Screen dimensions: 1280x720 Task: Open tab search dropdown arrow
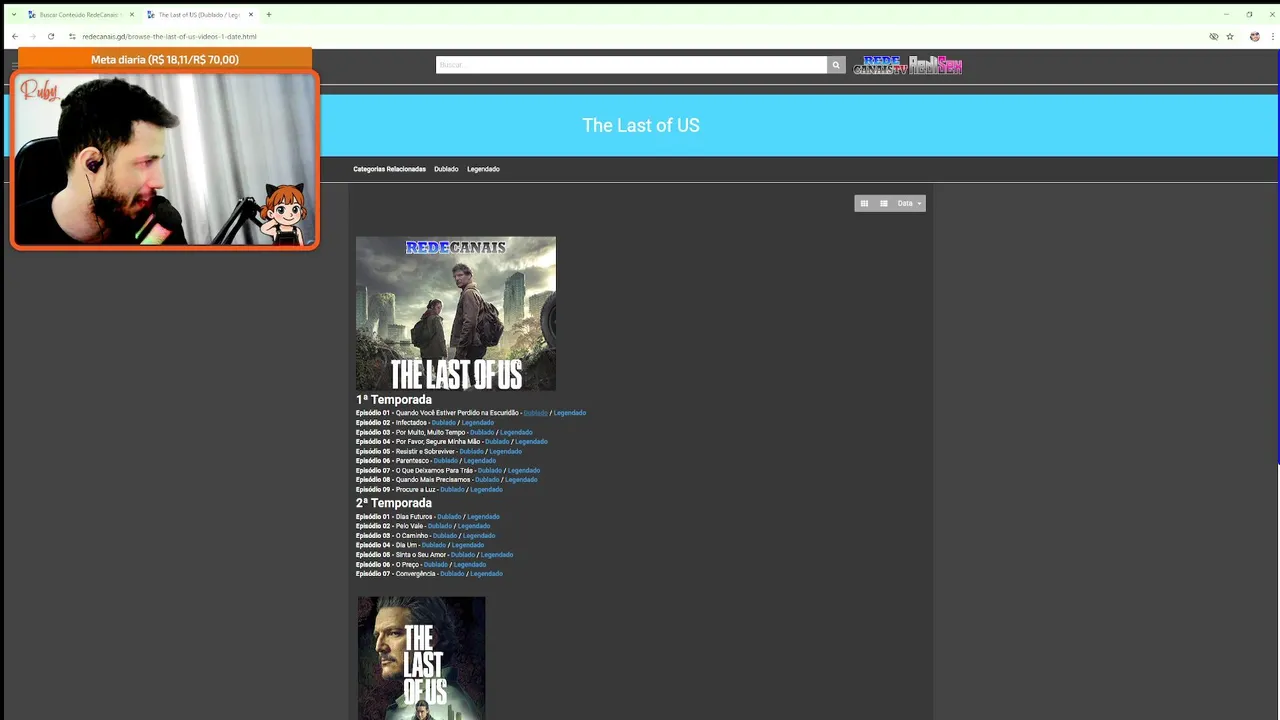point(13,15)
